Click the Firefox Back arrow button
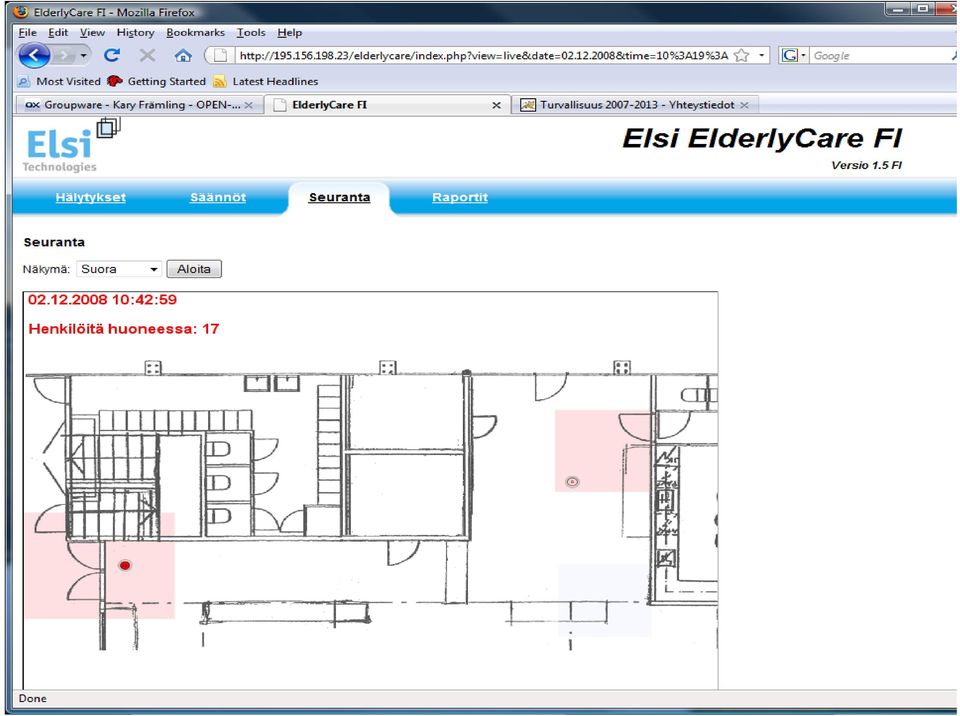Image resolution: width=960 pixels, height=716 pixels. (x=34, y=56)
